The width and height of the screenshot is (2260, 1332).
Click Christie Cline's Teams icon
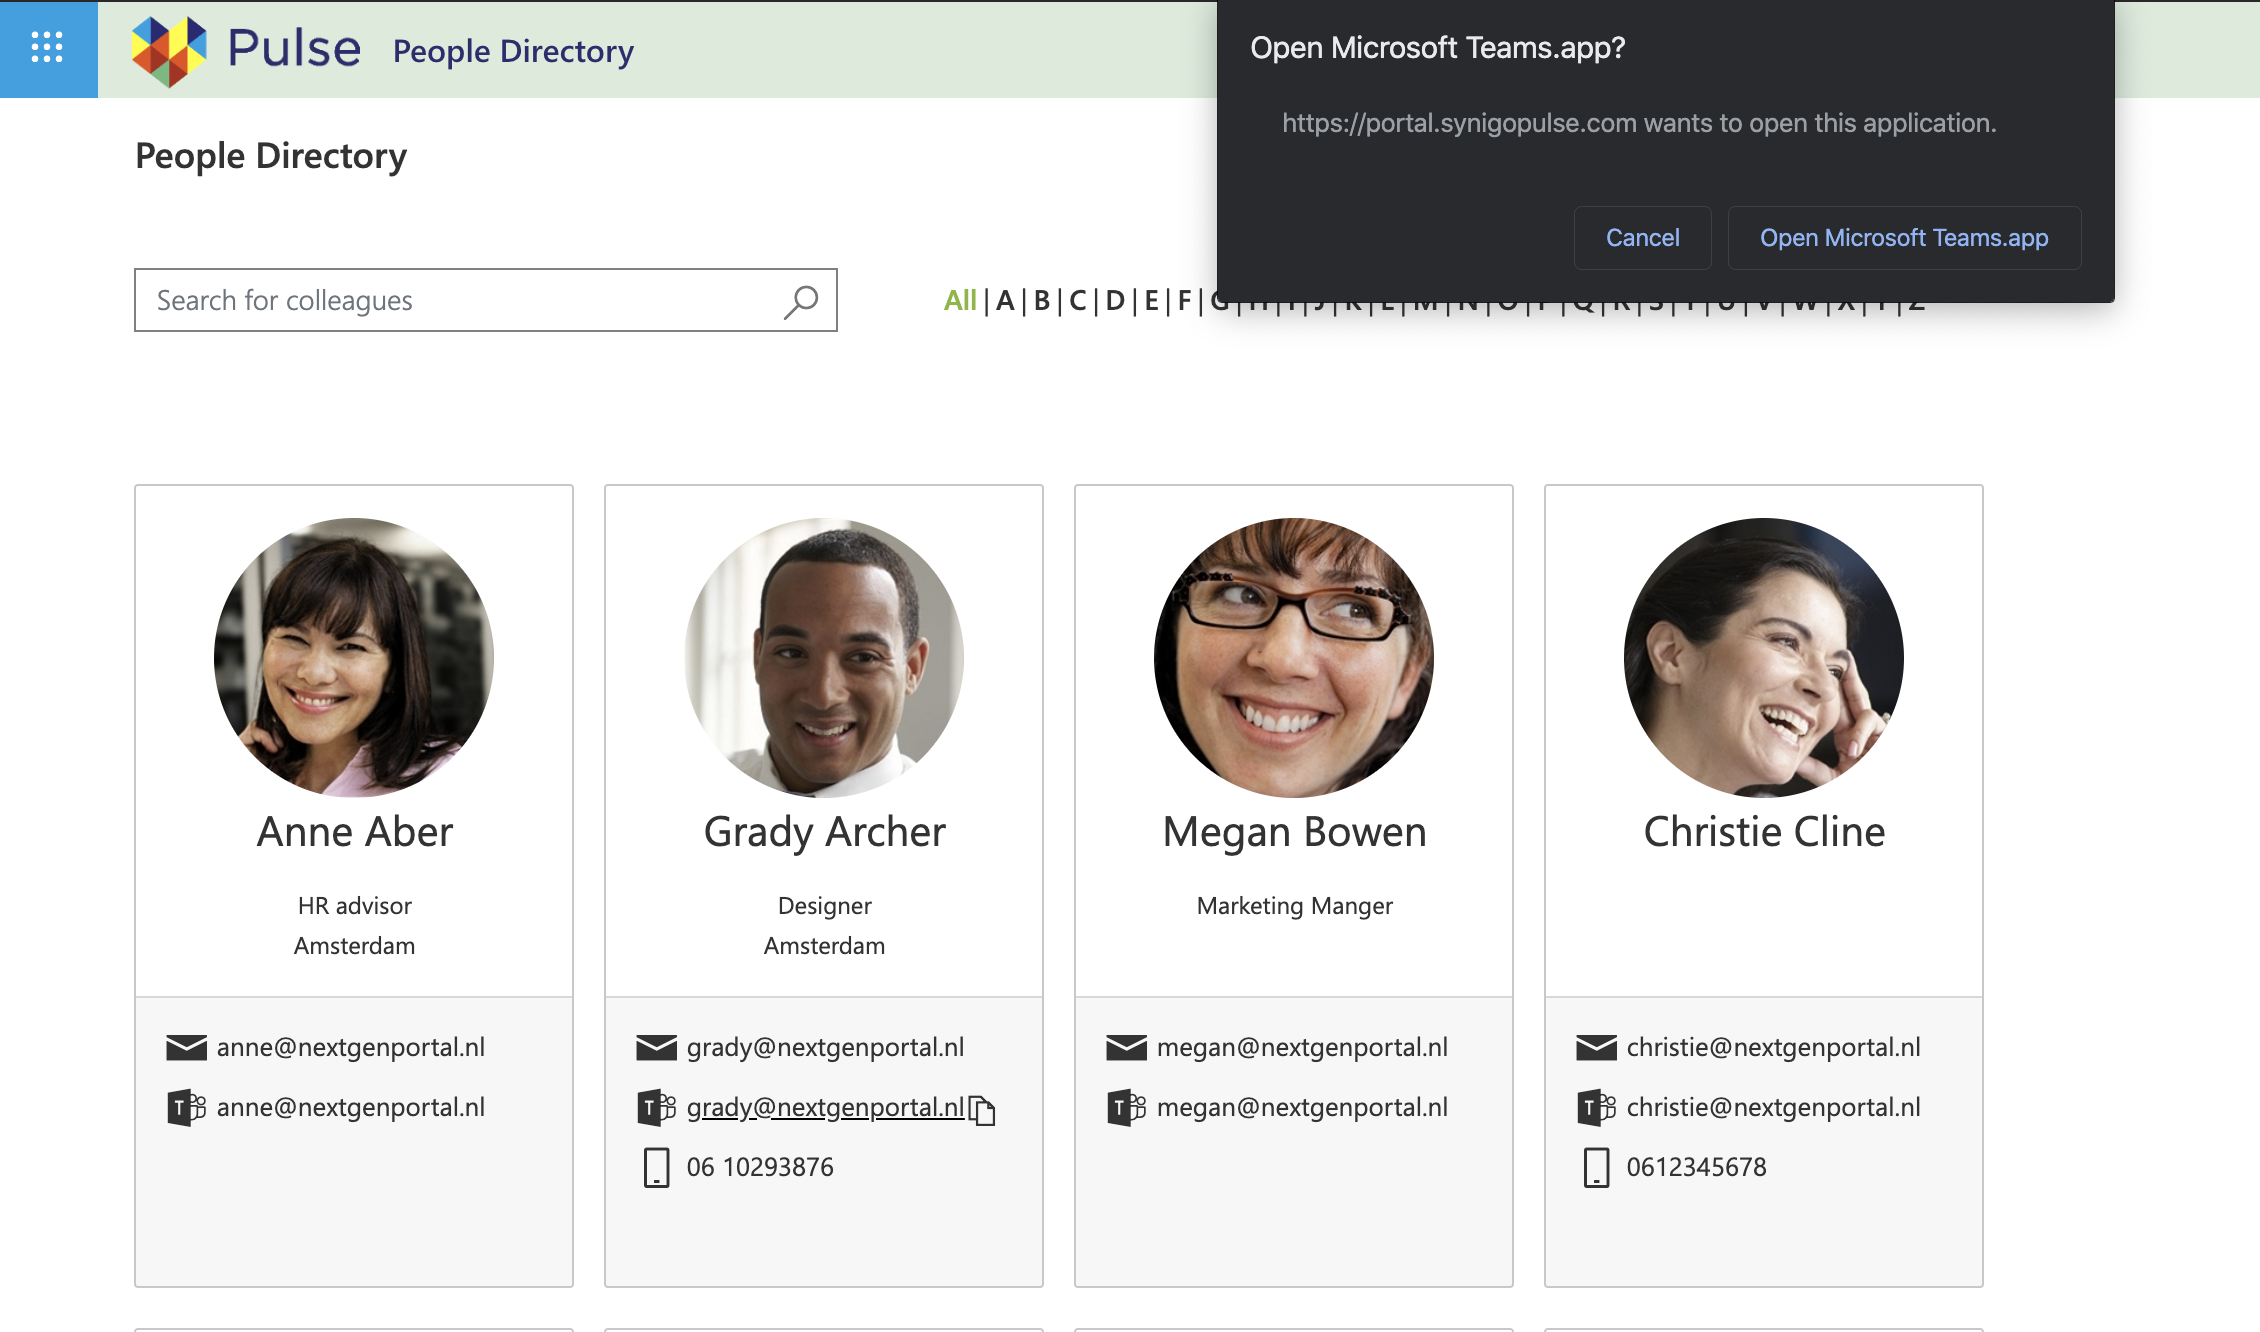click(x=1596, y=1108)
